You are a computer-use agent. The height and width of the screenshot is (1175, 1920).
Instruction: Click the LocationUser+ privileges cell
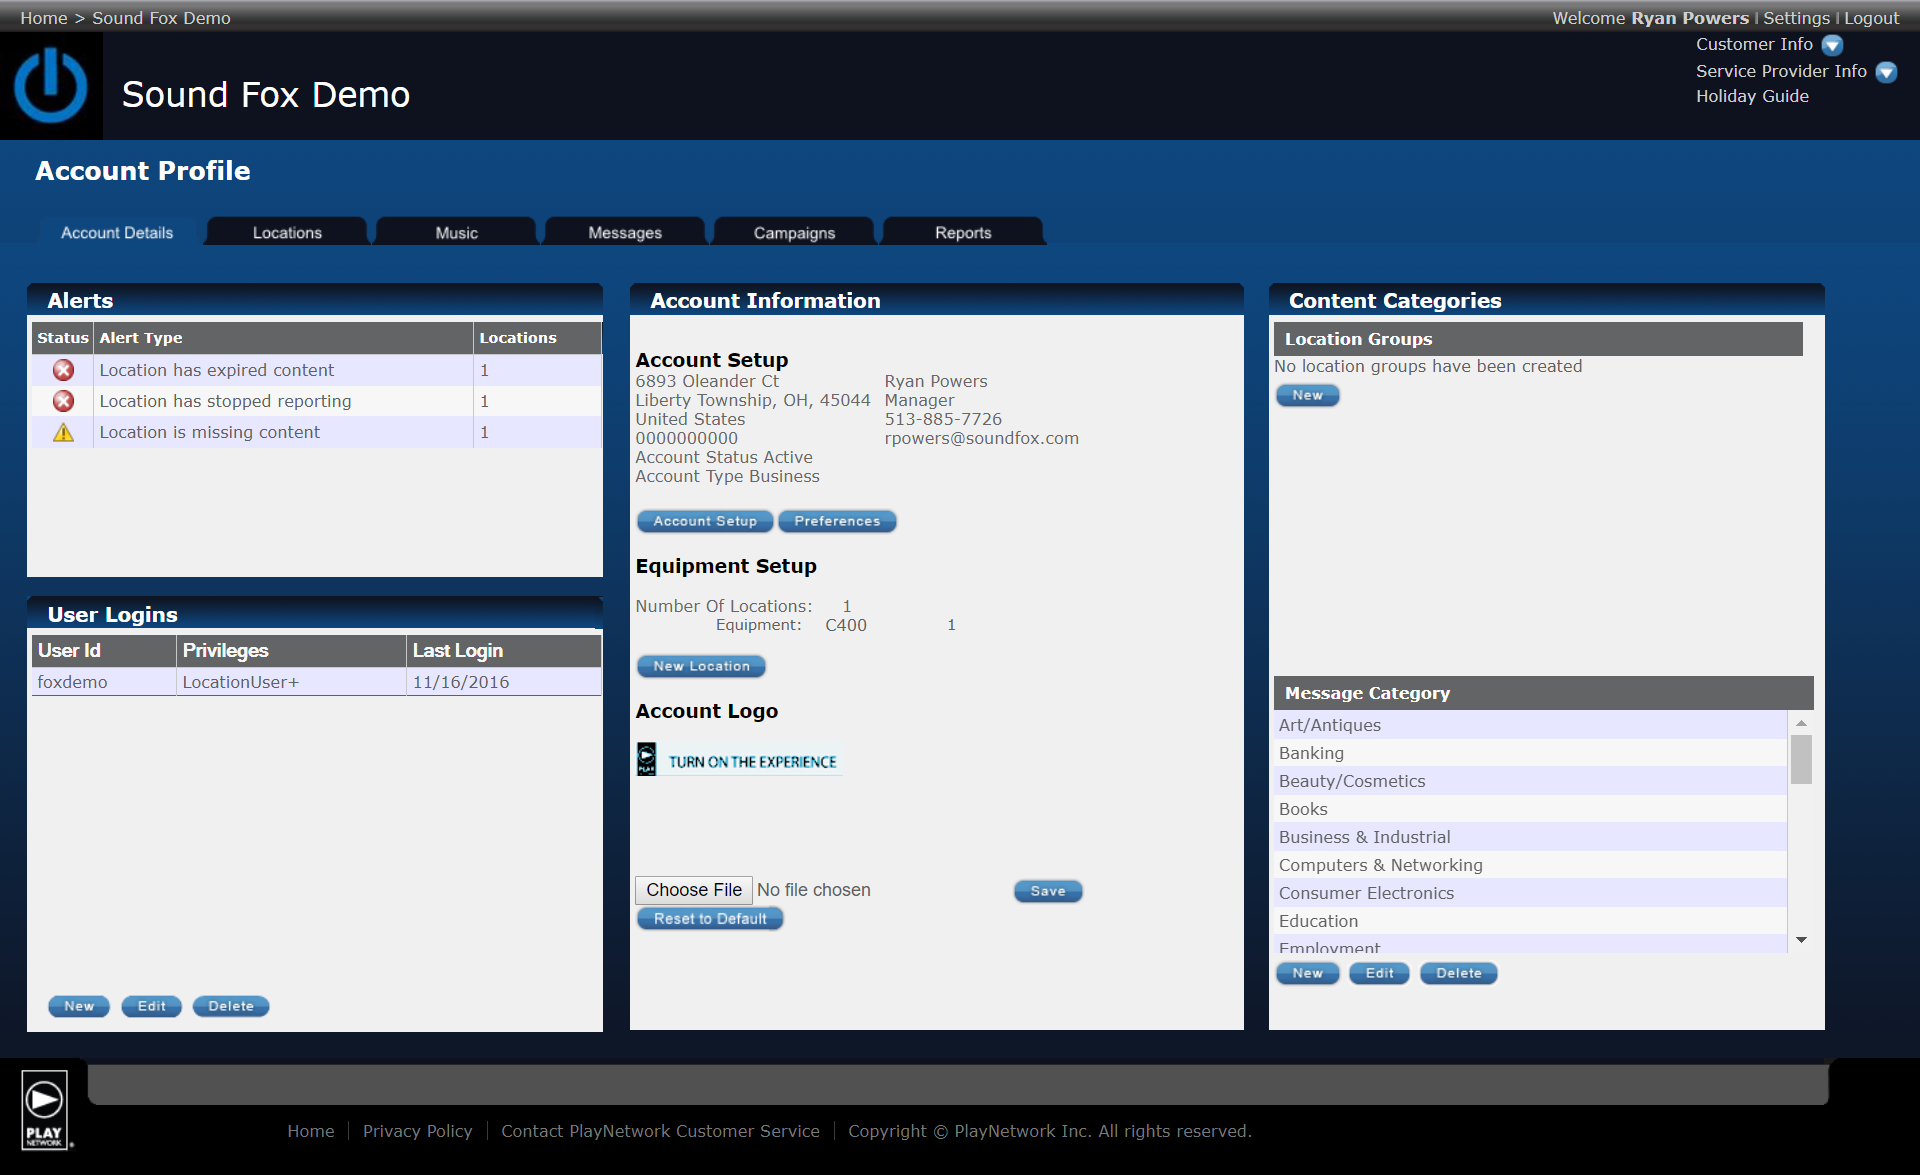point(291,682)
